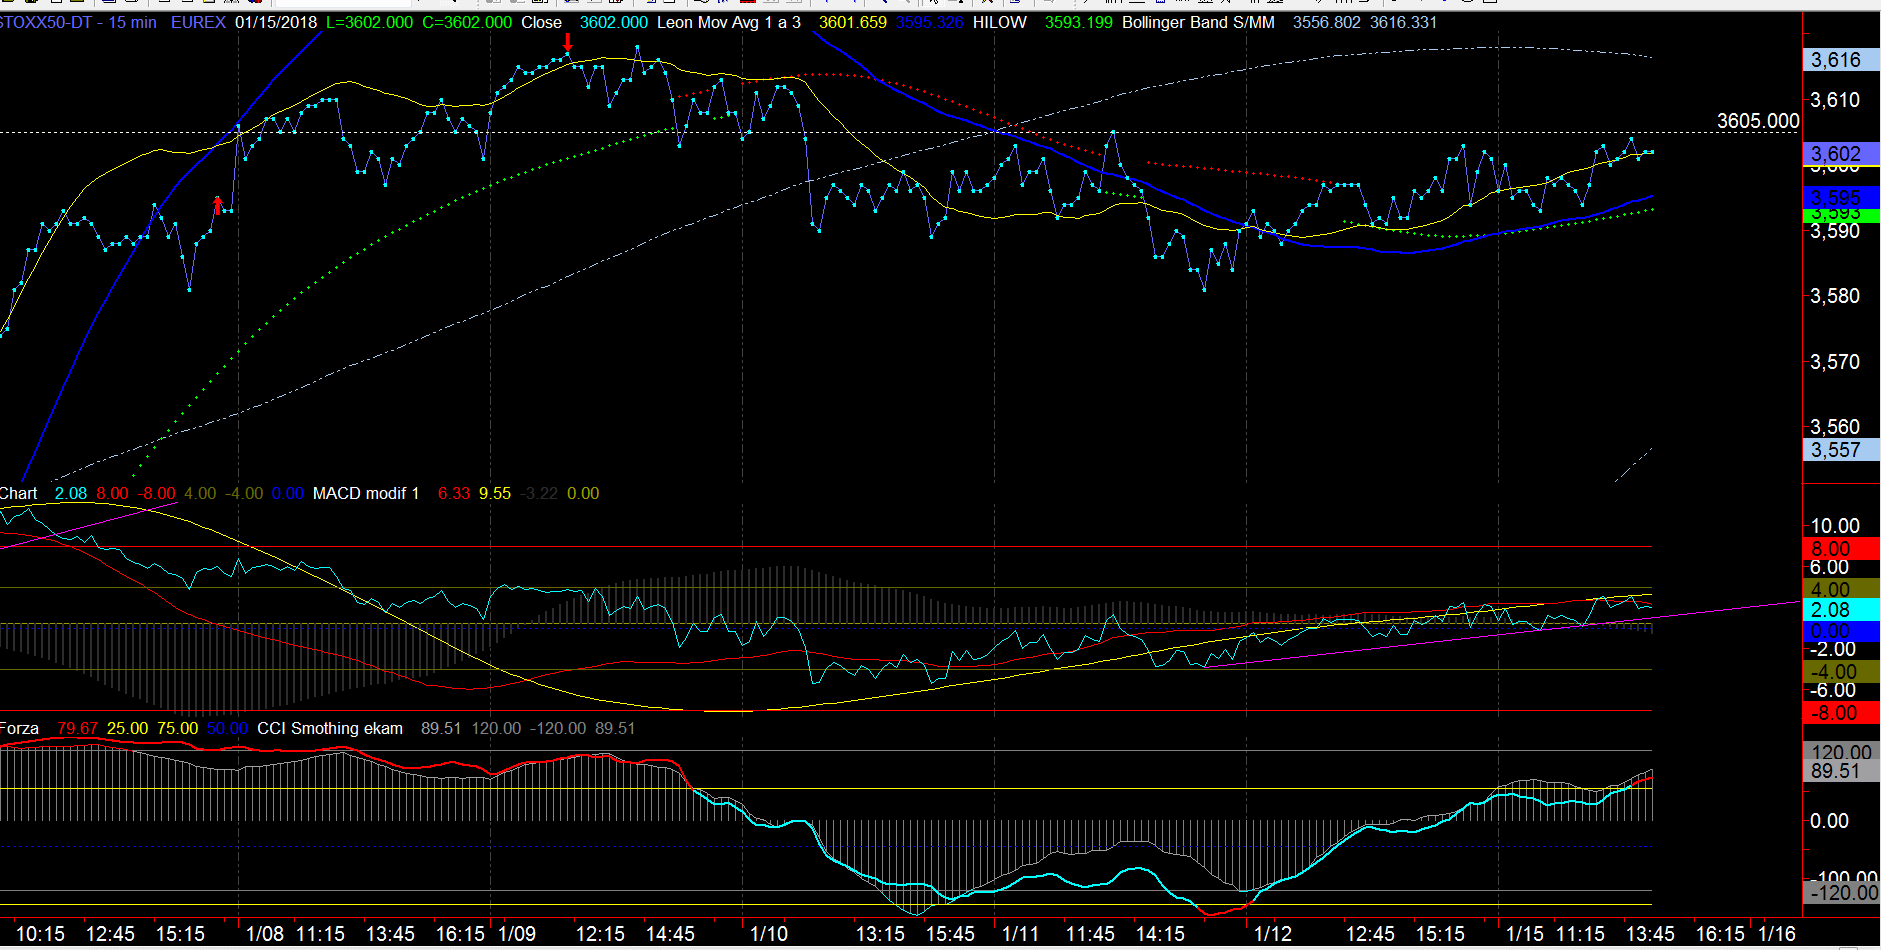Click the 3,560 price axis label
Viewport: 1881px width, 950px height.
pos(1835,427)
